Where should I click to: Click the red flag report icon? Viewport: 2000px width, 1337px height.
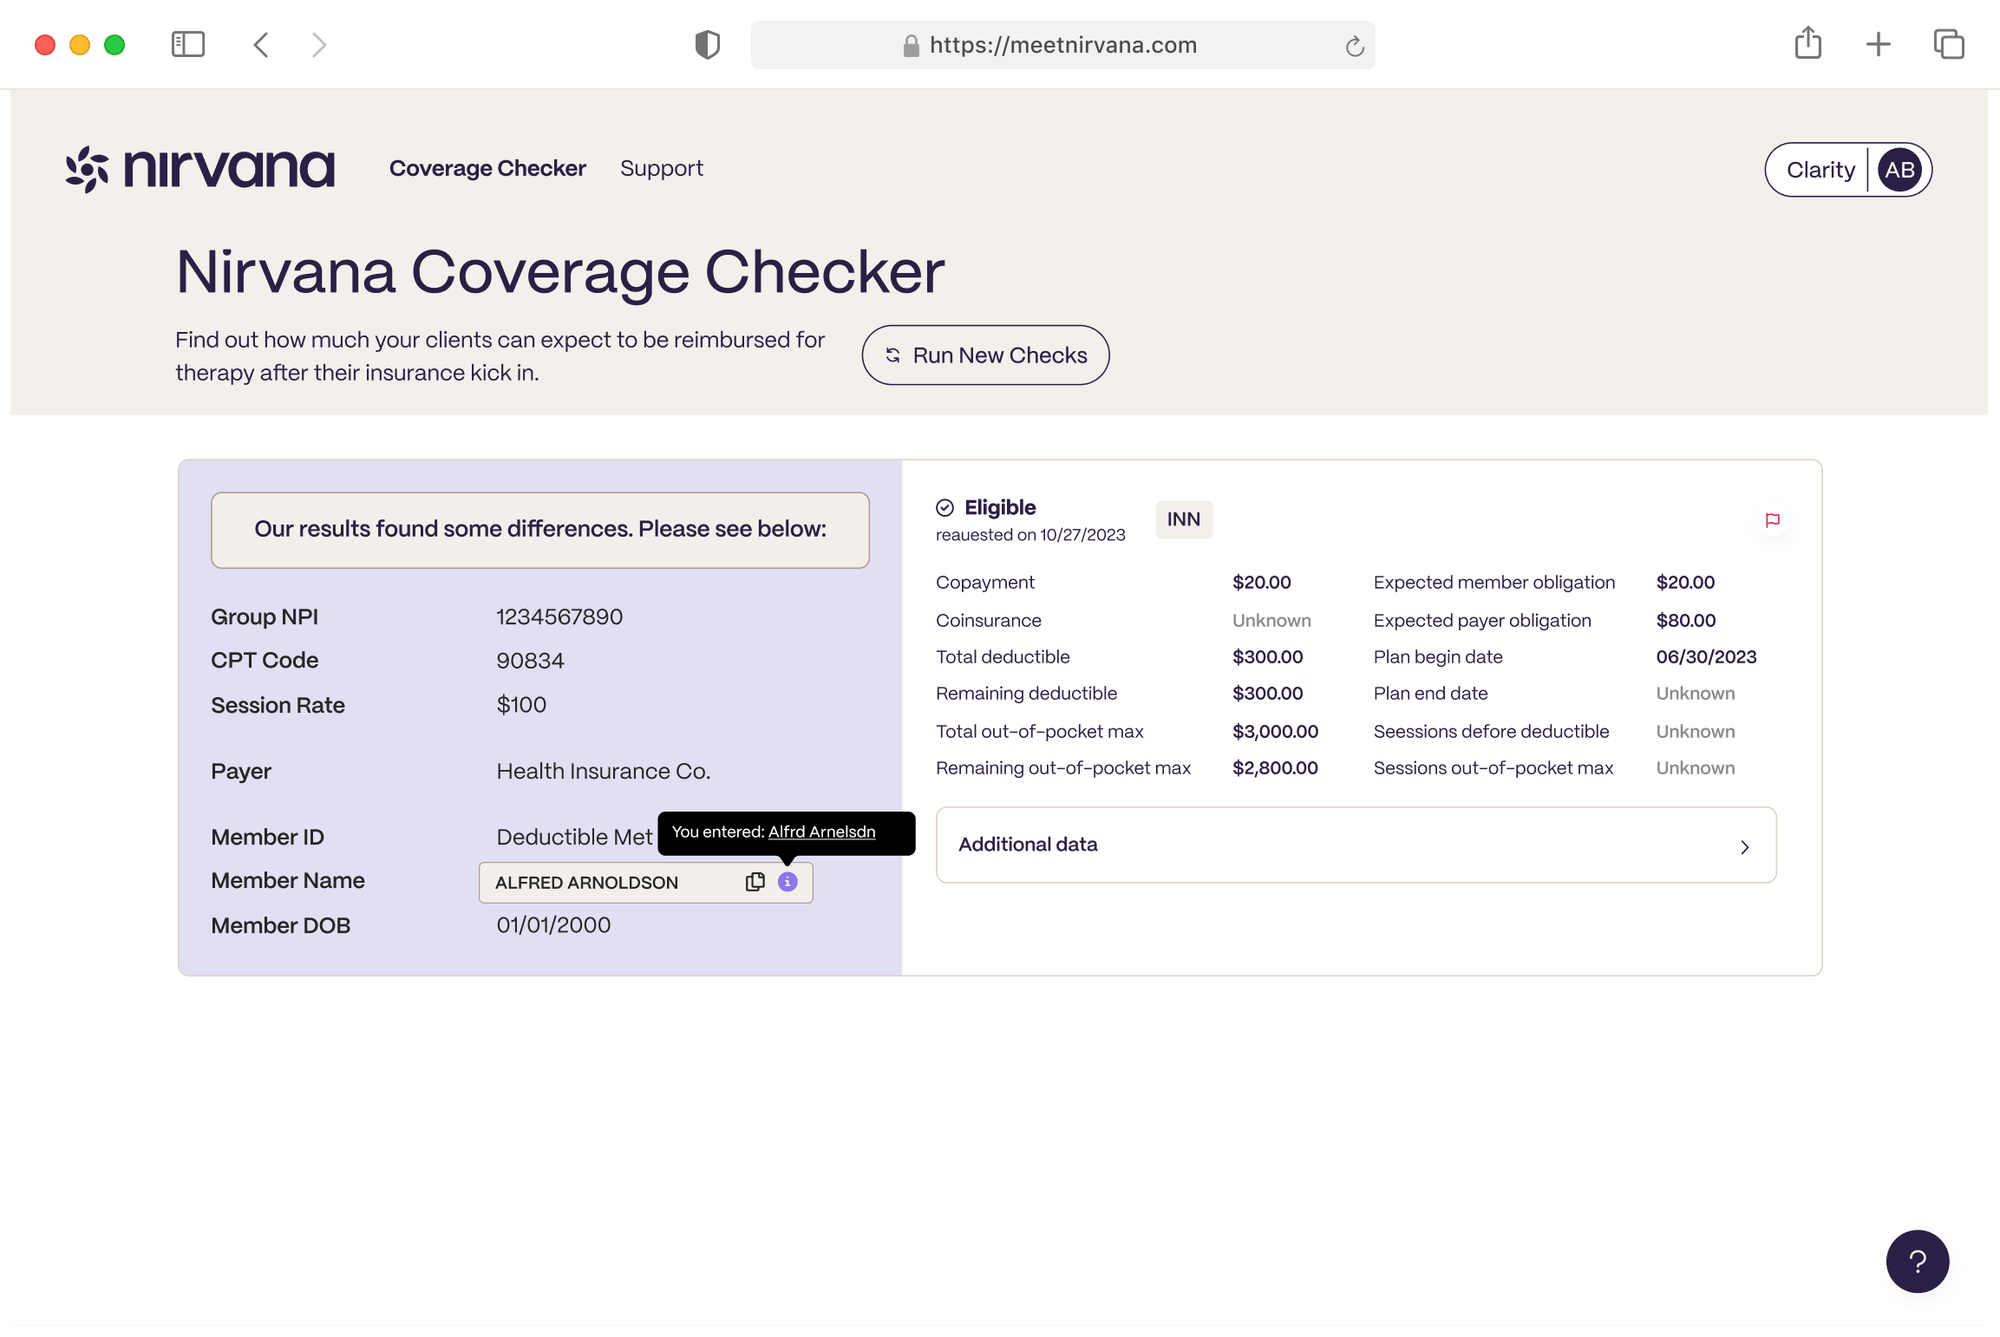1772,520
